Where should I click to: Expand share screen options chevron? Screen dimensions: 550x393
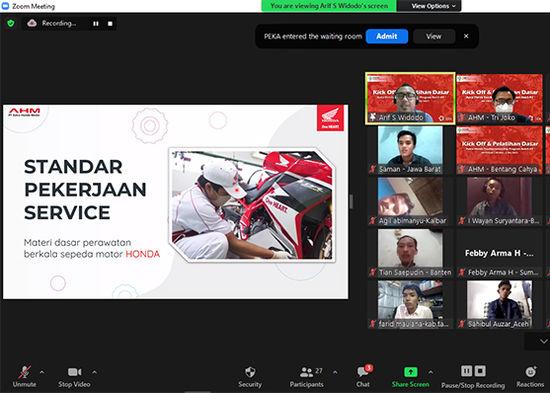pyautogui.click(x=431, y=372)
